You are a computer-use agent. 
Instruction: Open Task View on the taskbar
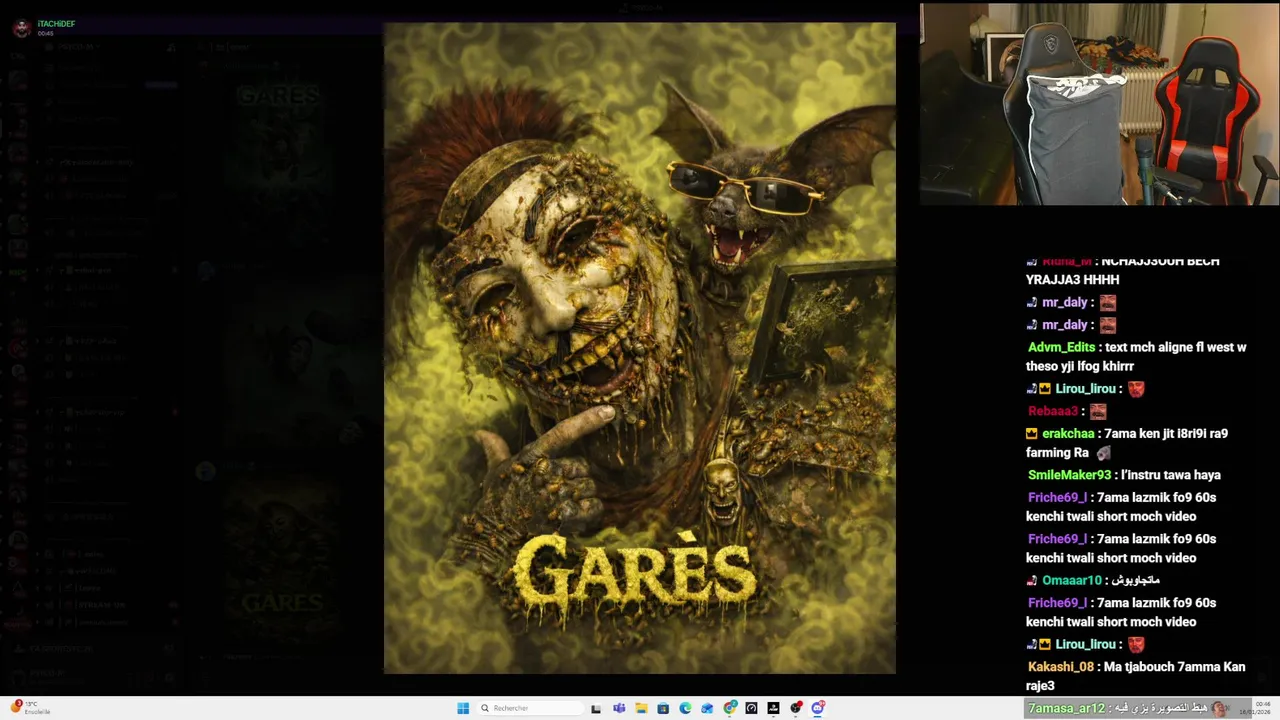tap(596, 708)
